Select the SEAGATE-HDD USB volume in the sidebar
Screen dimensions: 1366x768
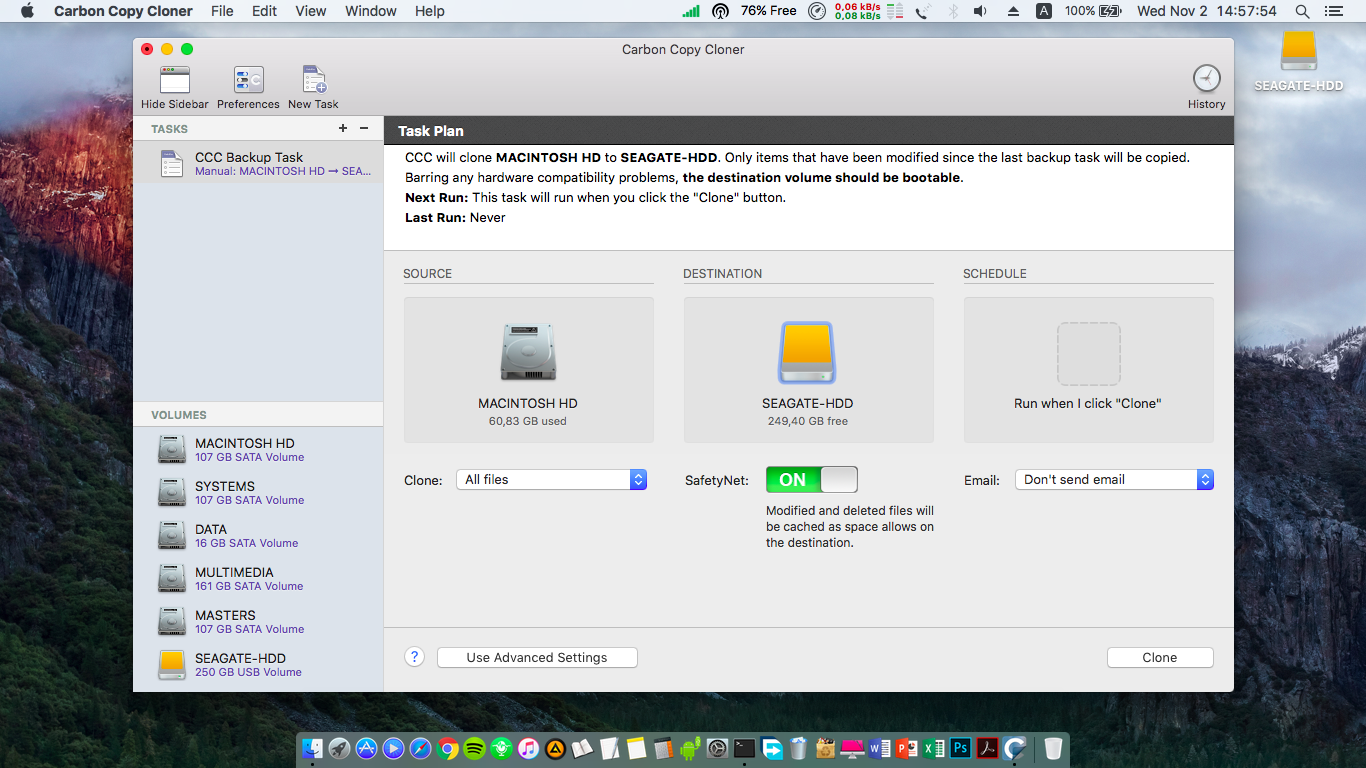pos(258,665)
